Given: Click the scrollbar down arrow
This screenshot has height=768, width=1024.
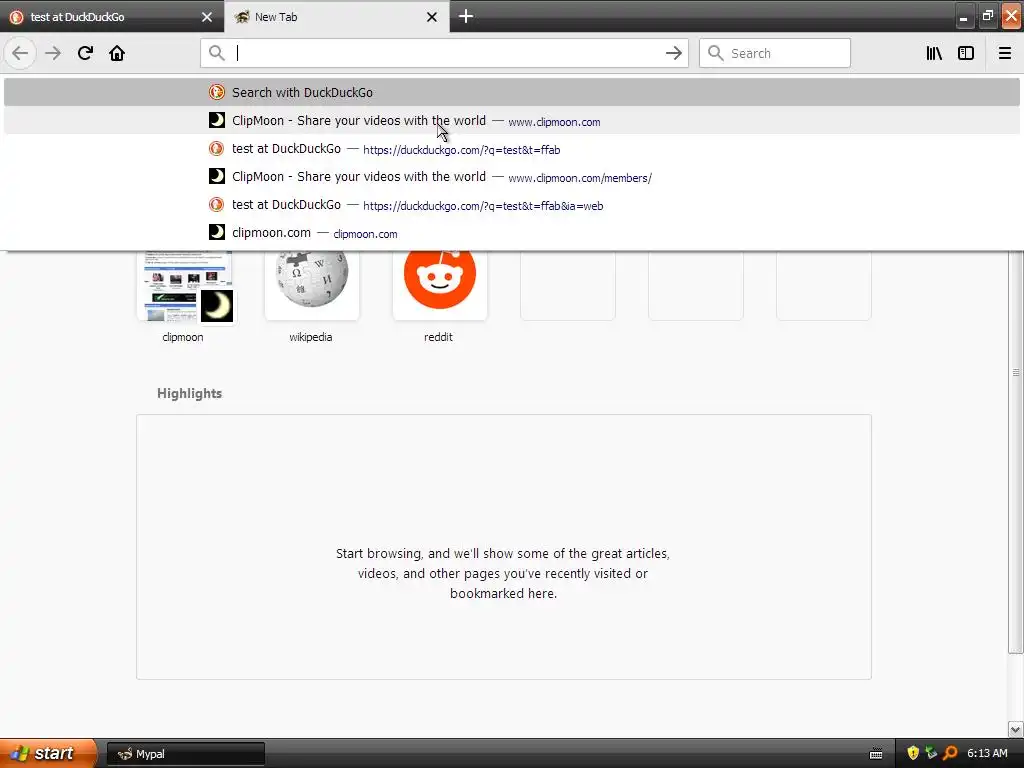Looking at the screenshot, I should click(x=1016, y=729).
